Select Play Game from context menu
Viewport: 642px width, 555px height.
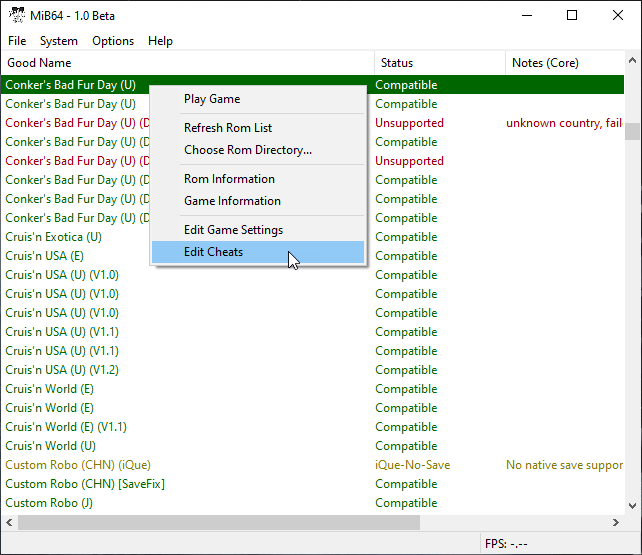pyautogui.click(x=212, y=99)
